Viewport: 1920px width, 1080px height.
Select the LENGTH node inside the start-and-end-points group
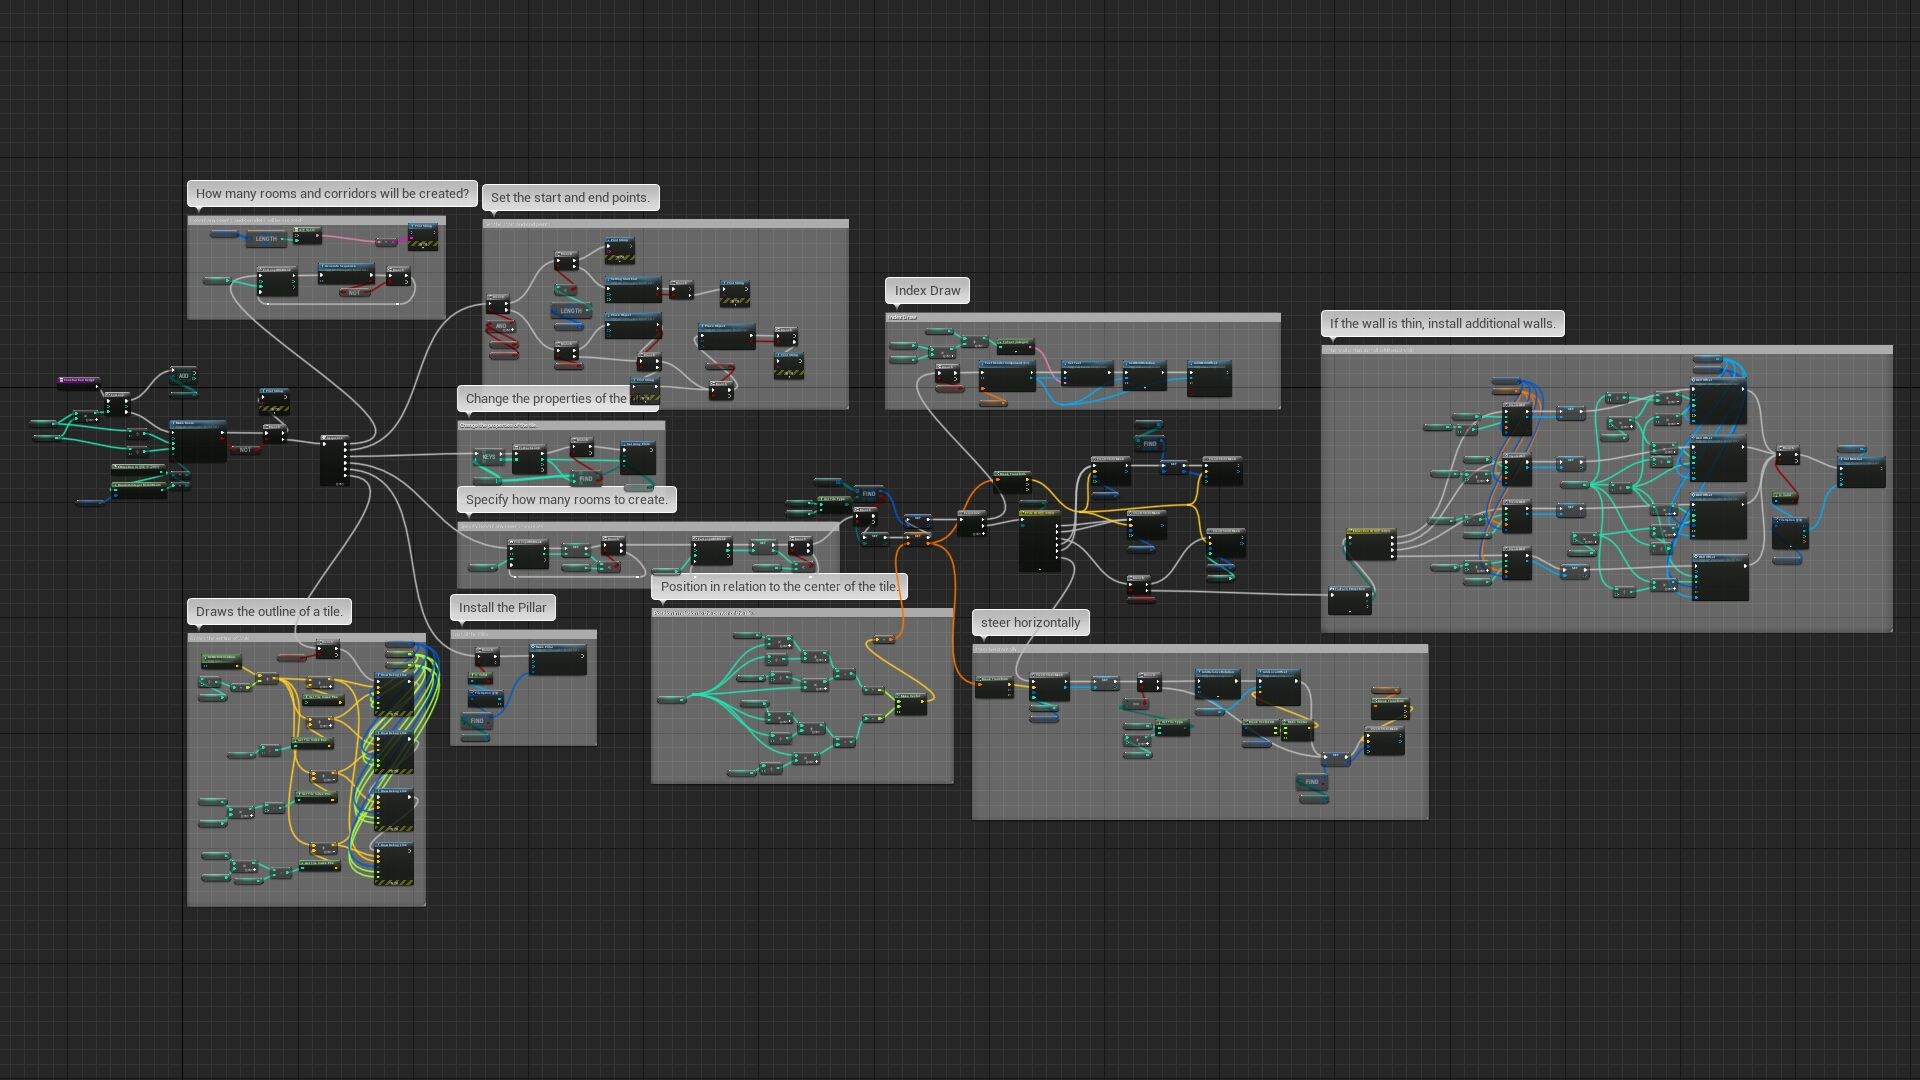coord(573,311)
